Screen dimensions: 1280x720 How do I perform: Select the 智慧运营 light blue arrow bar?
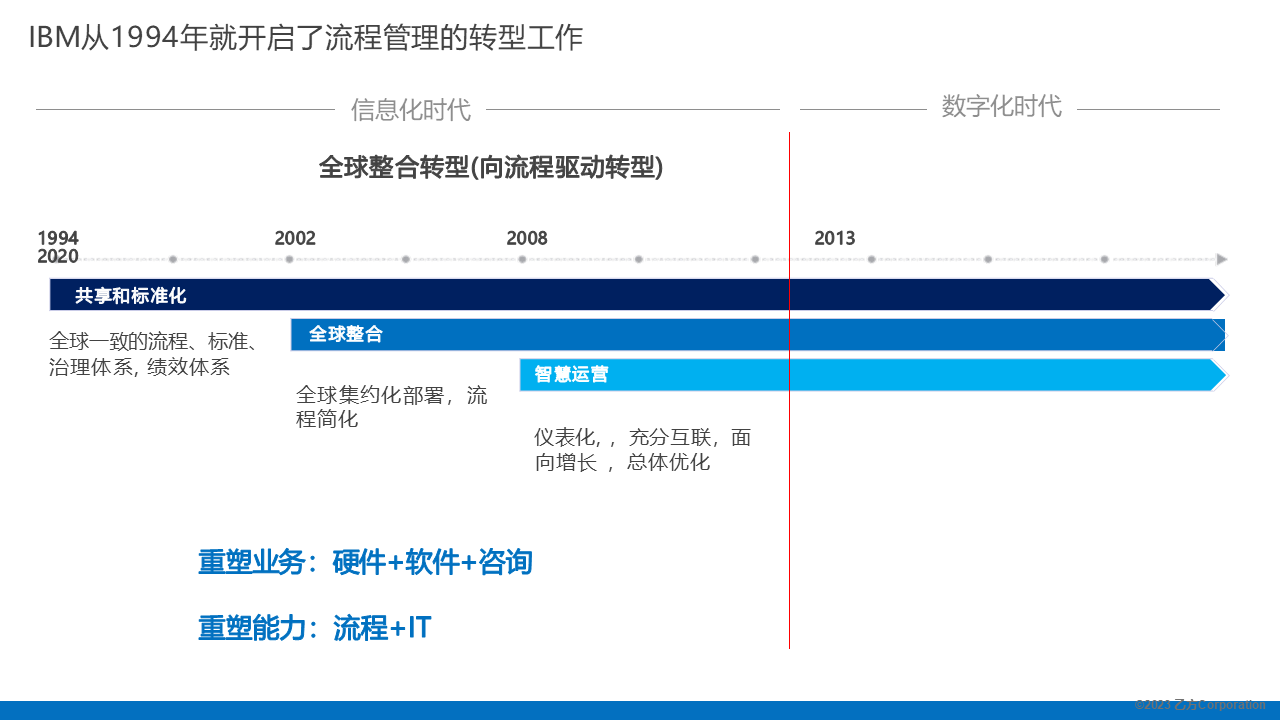(873, 375)
